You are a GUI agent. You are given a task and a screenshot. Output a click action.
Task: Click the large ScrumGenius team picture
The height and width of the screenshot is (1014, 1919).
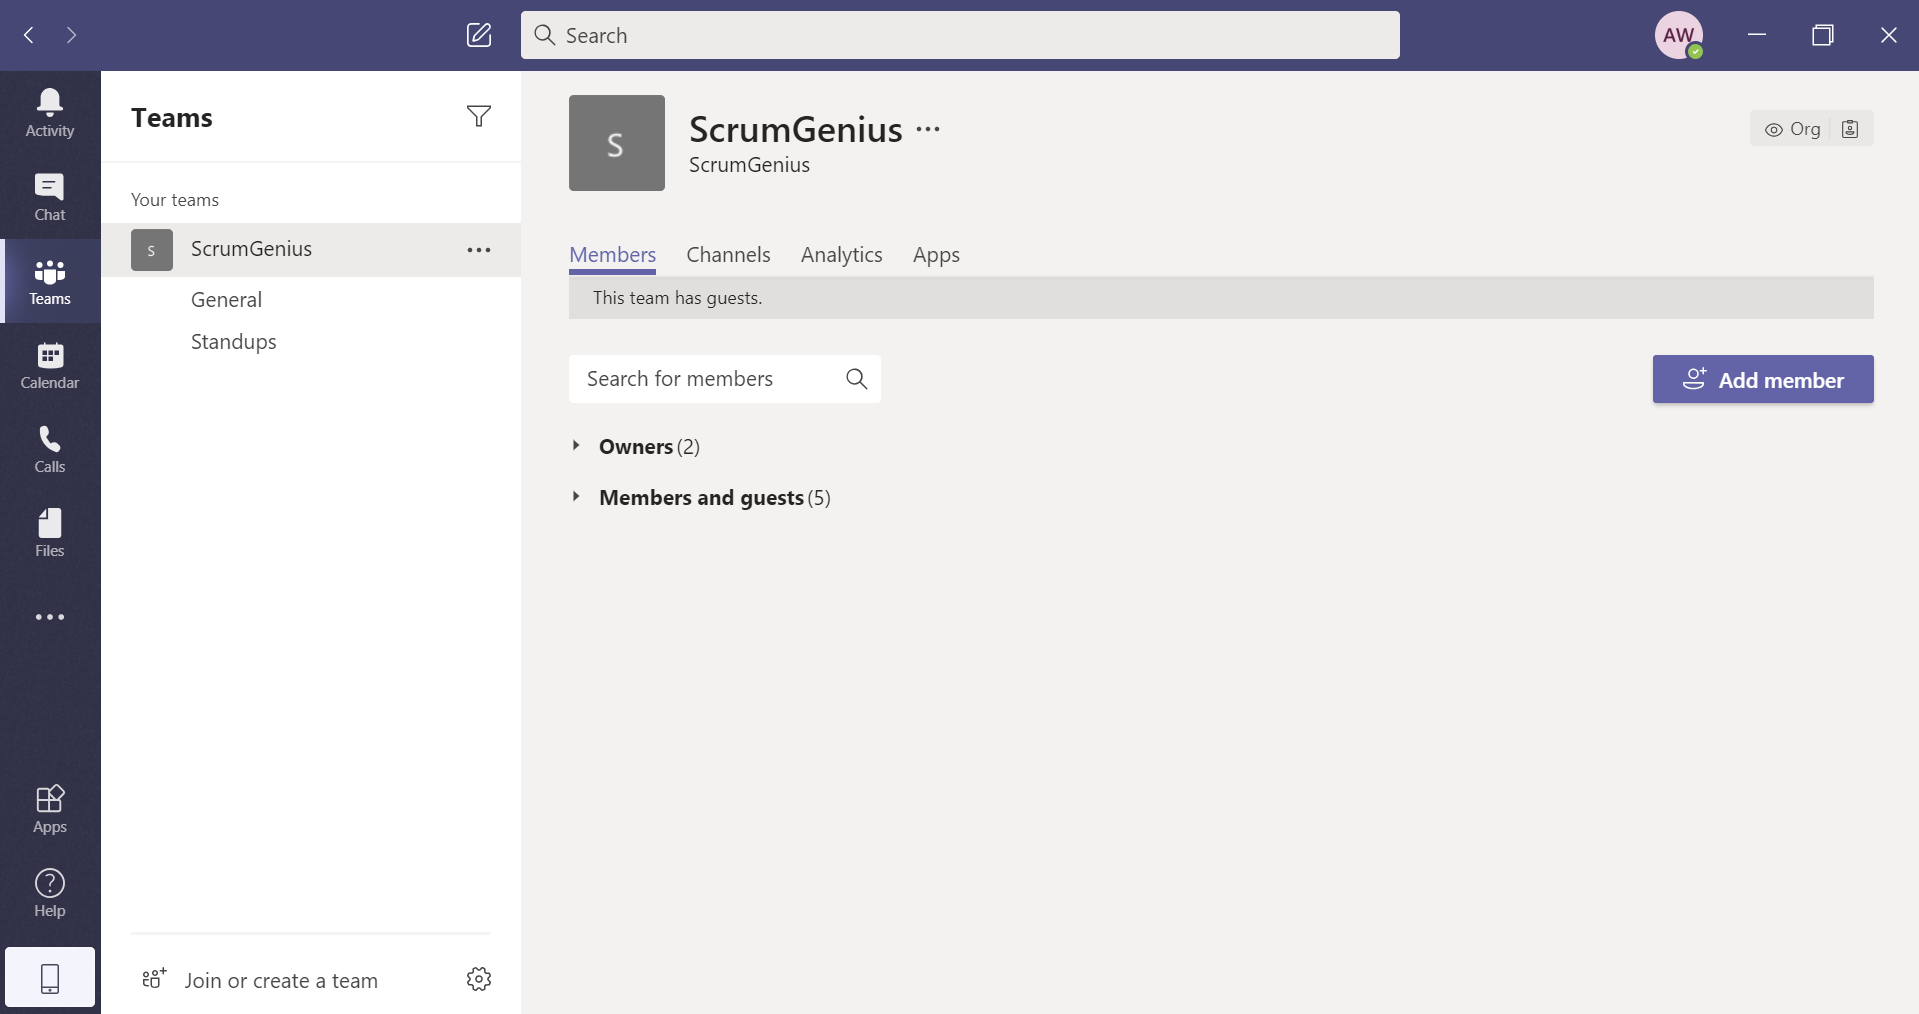click(x=617, y=143)
